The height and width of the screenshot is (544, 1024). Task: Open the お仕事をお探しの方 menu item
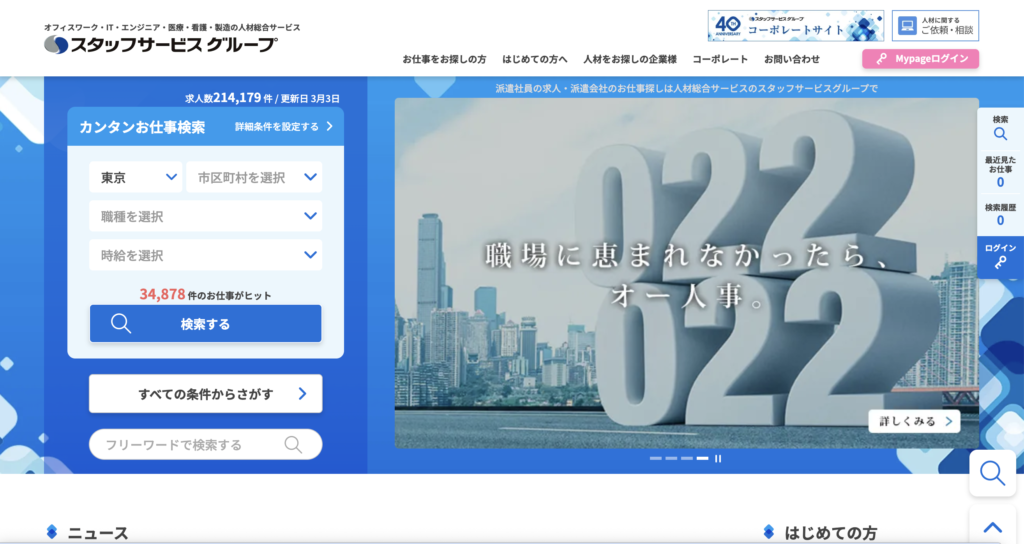[x=444, y=59]
